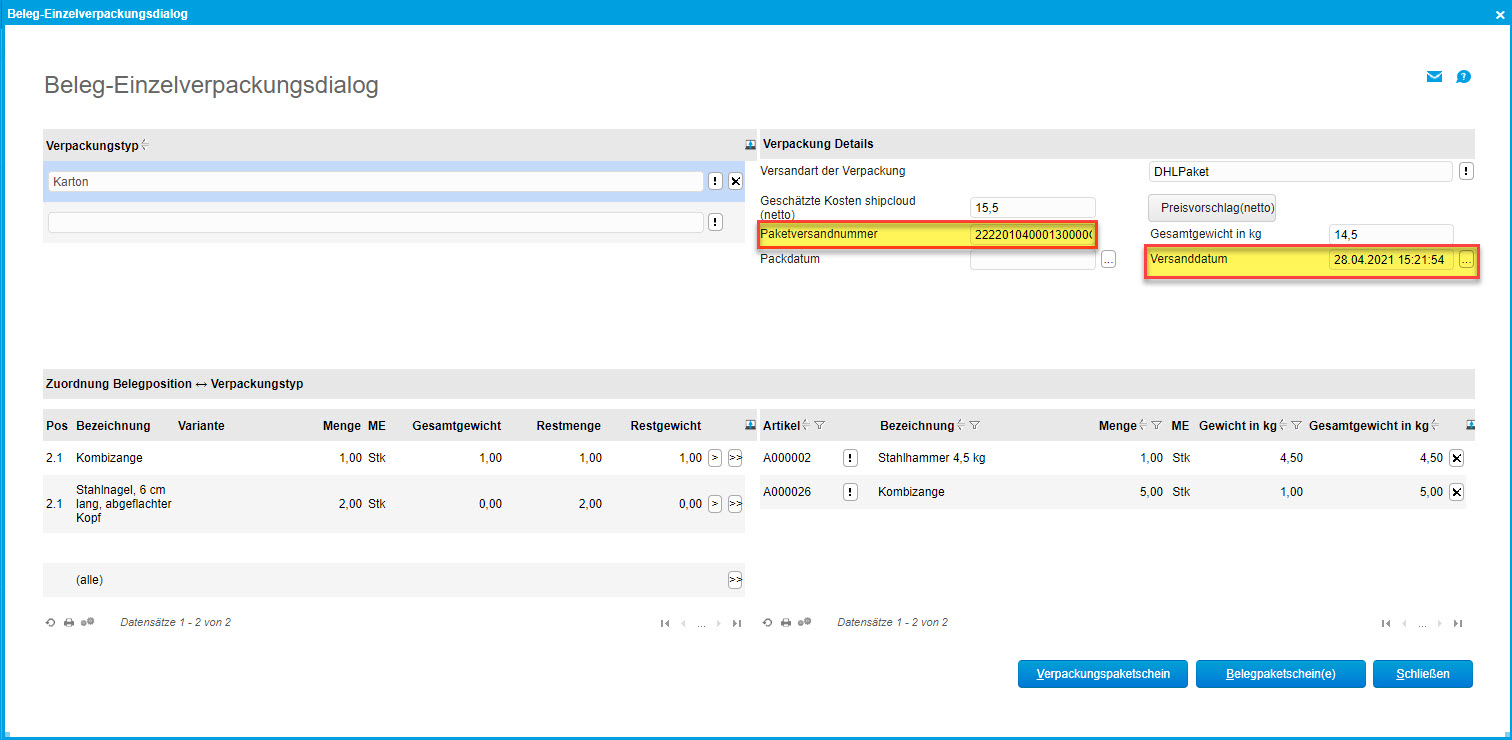Sort the Verpackungstyp column
Screen dimensions: 1512x740
point(145,145)
